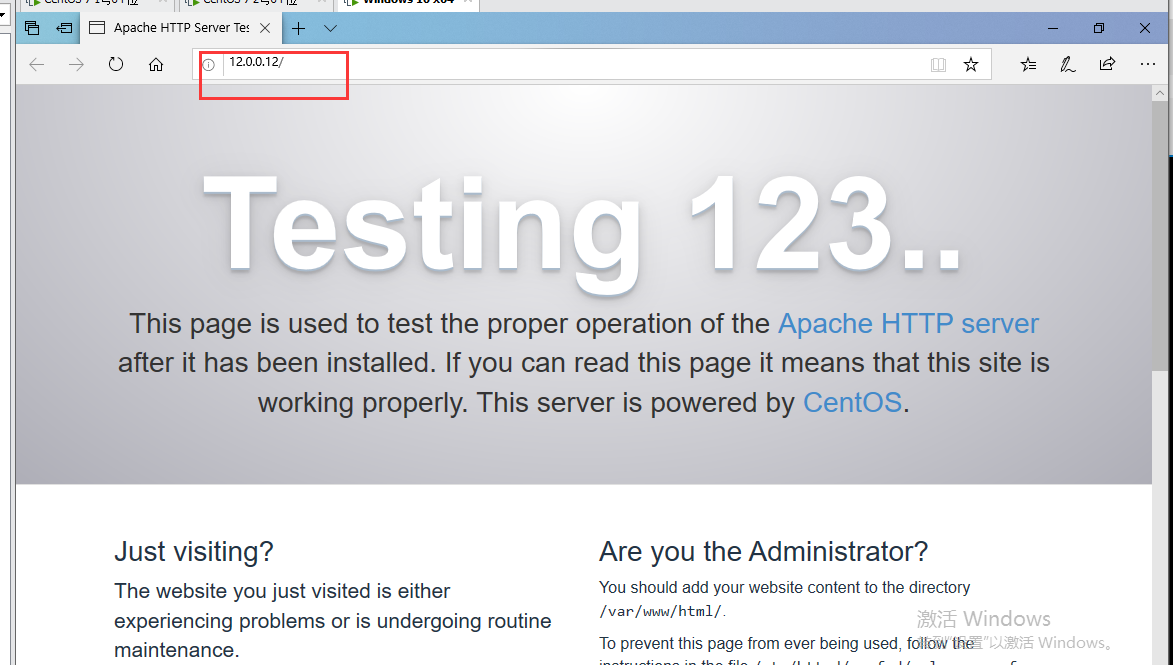Expand the tab preview chevron

pos(330,28)
